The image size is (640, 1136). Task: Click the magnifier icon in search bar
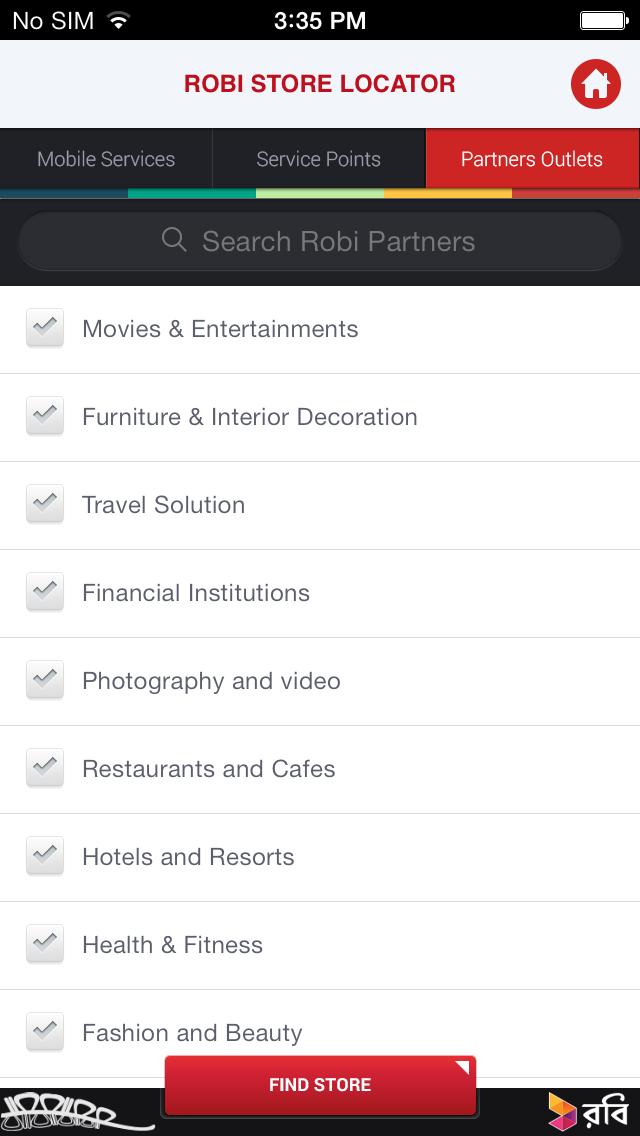pos(174,240)
